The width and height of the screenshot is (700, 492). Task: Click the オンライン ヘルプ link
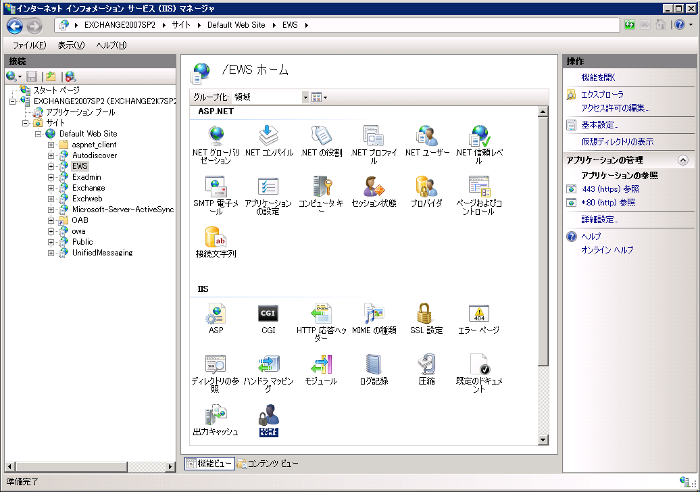pos(607,250)
